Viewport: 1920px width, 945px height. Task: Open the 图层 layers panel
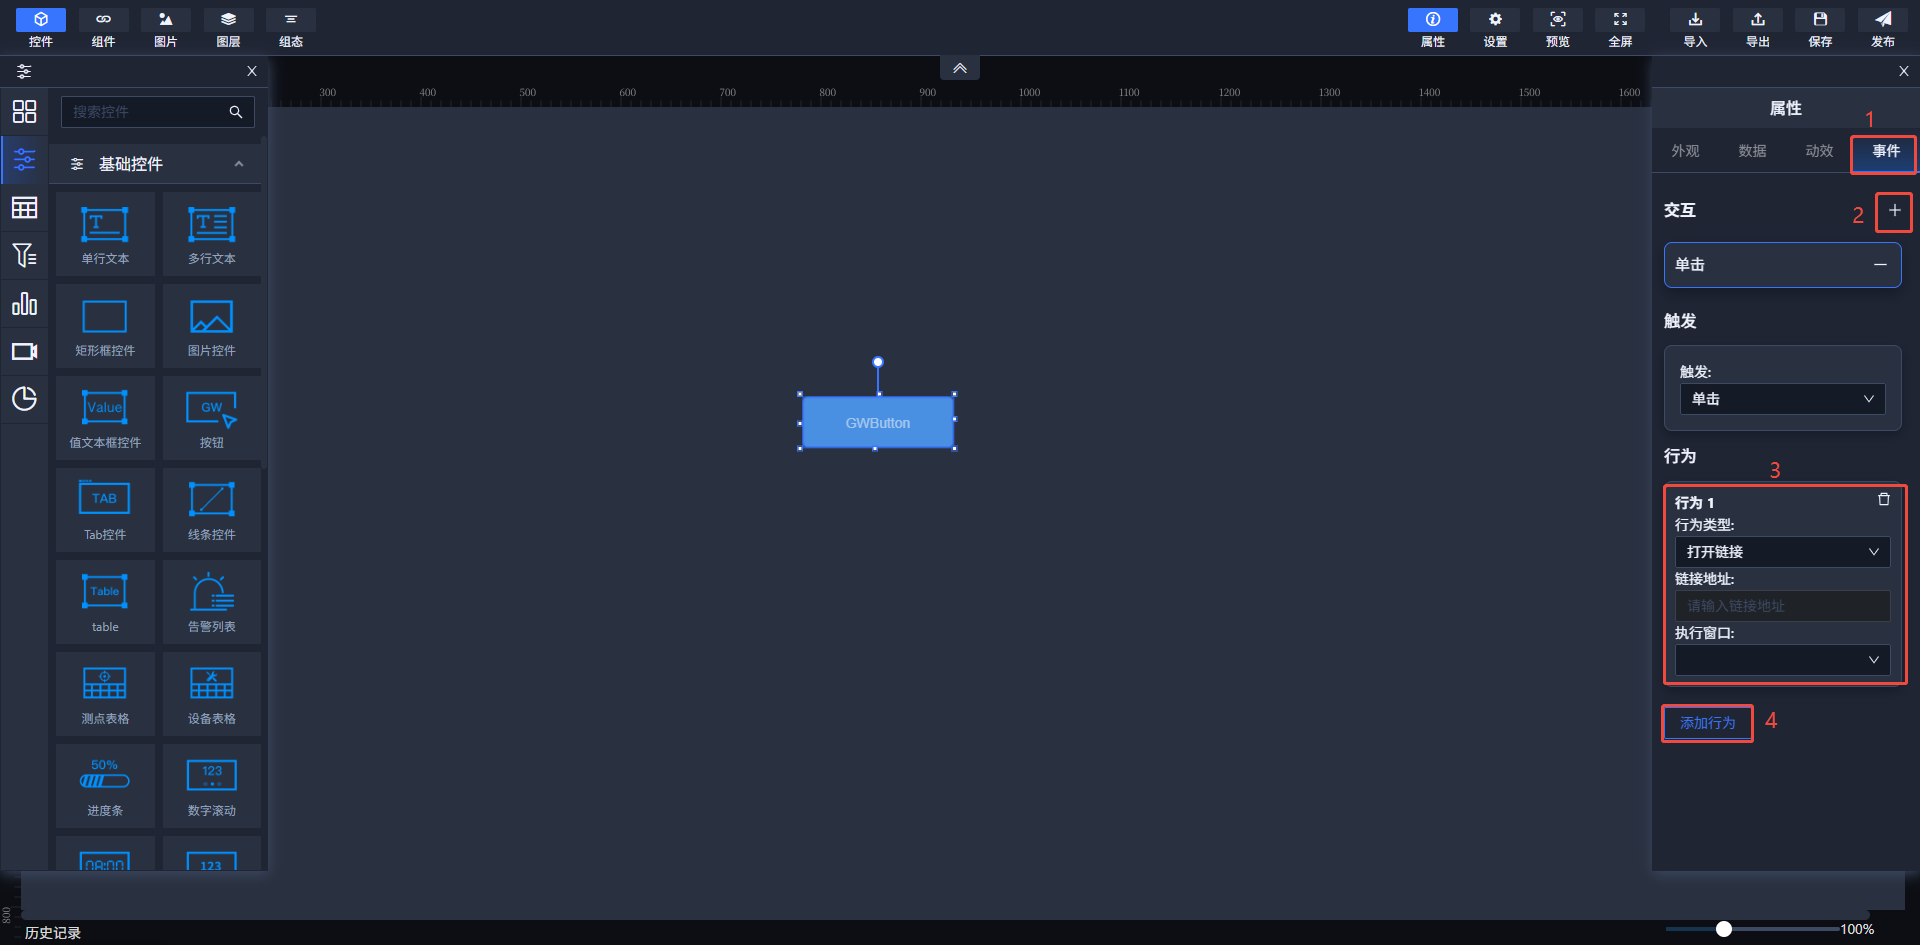(228, 28)
